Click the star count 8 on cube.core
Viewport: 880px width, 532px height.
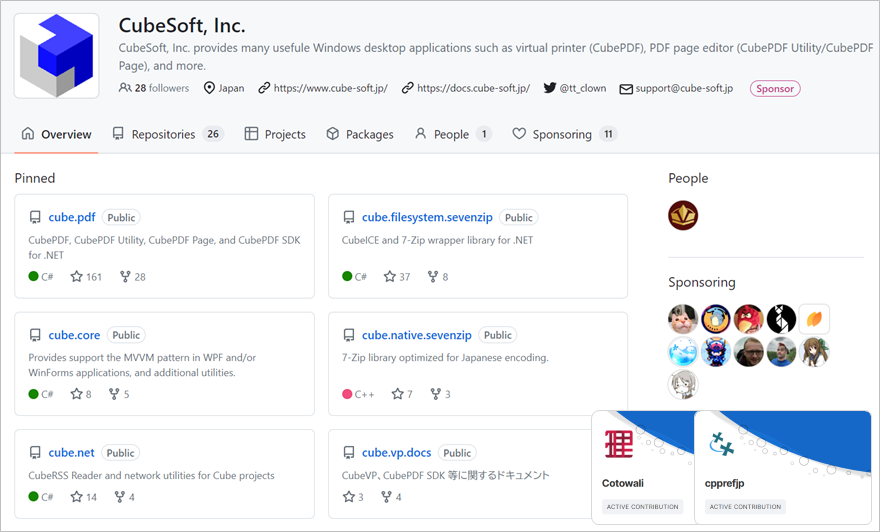click(81, 394)
